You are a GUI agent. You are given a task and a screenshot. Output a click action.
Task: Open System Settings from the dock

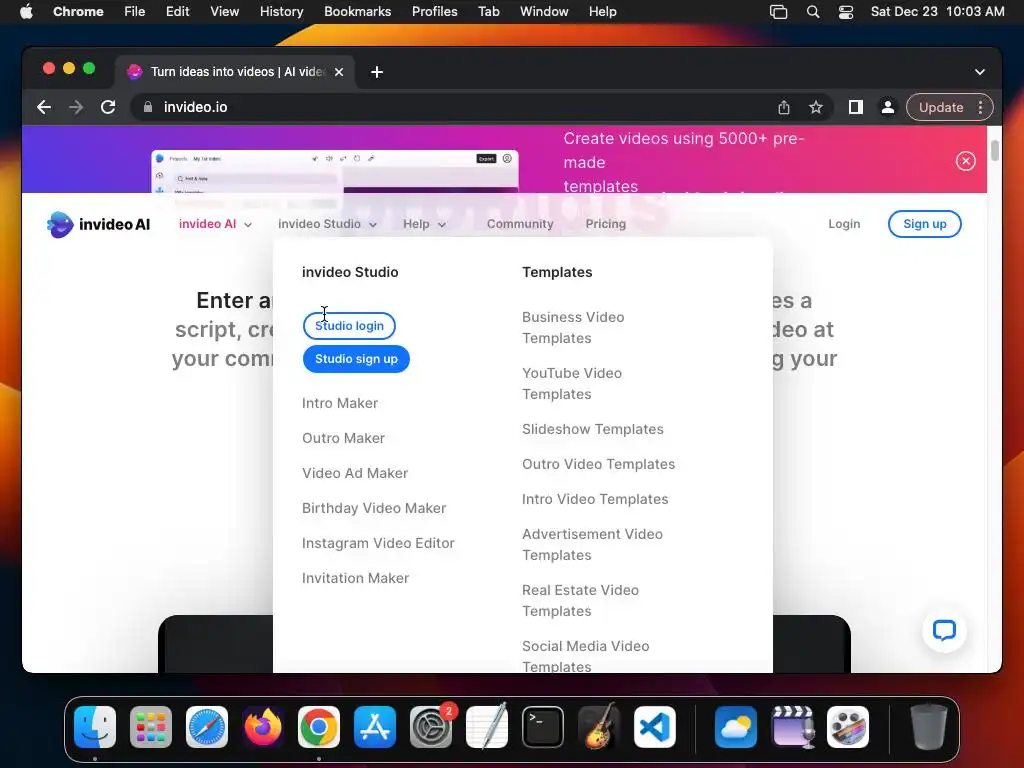click(431, 727)
